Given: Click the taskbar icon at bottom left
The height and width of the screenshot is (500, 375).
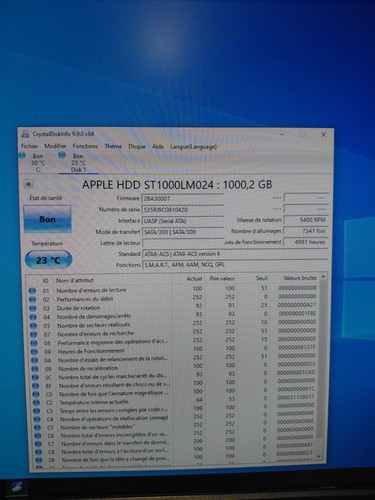Looking at the screenshot, I should 16,487.
